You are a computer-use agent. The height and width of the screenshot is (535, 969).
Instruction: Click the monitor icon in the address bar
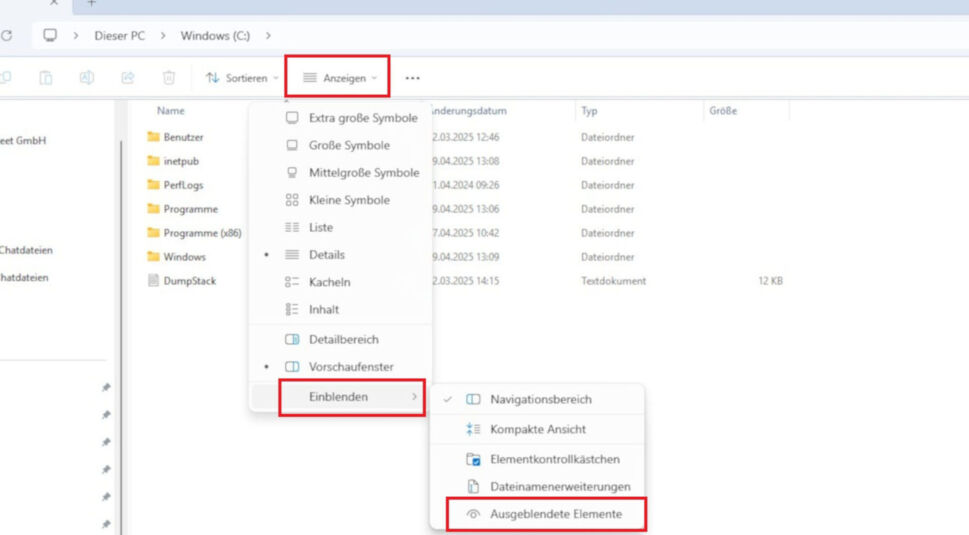tap(50, 36)
